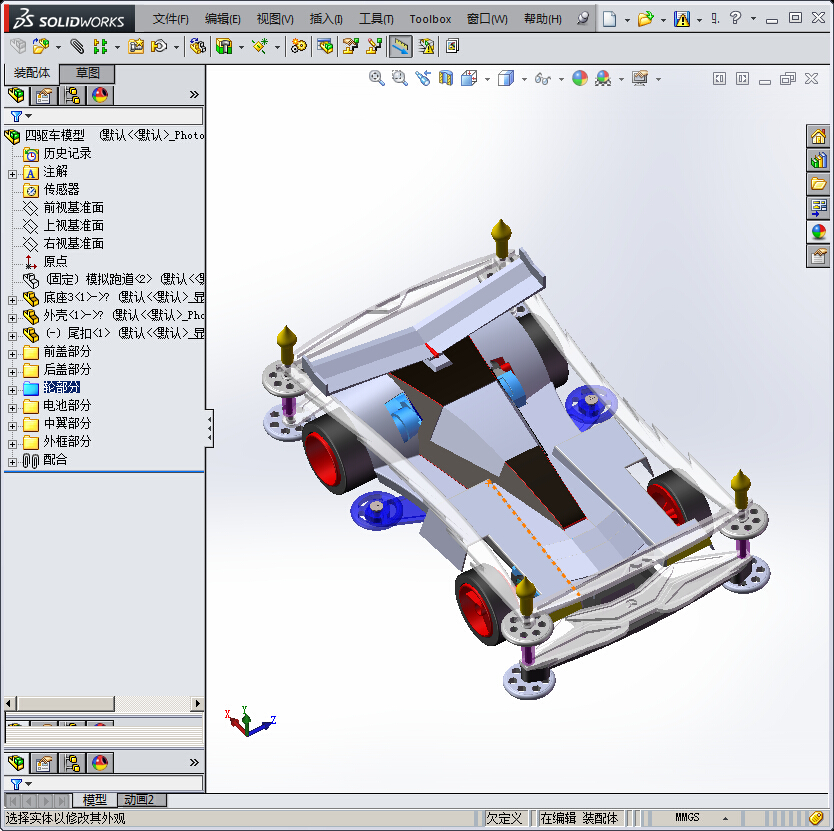The height and width of the screenshot is (831, 834).
Task: Open the View Palette task pane icon
Action: 818,207
